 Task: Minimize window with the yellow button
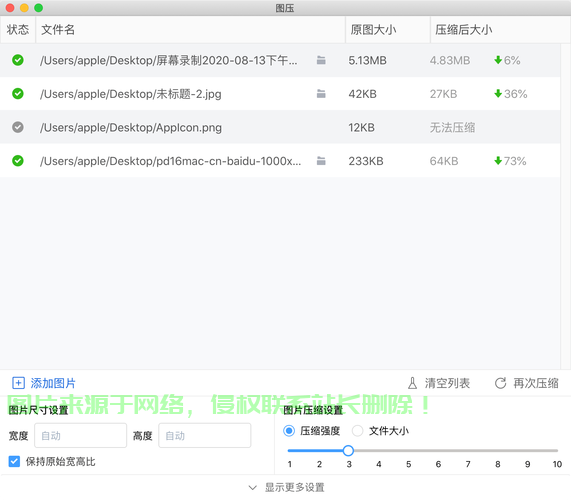tap(24, 8)
